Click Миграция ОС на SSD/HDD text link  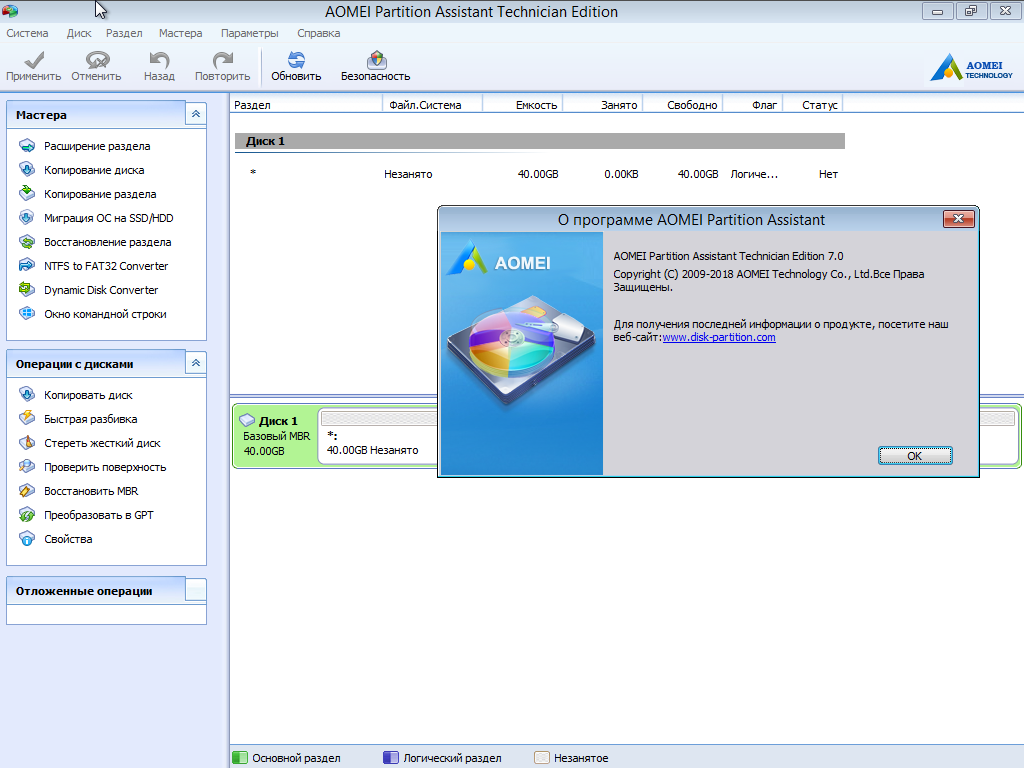pos(108,218)
